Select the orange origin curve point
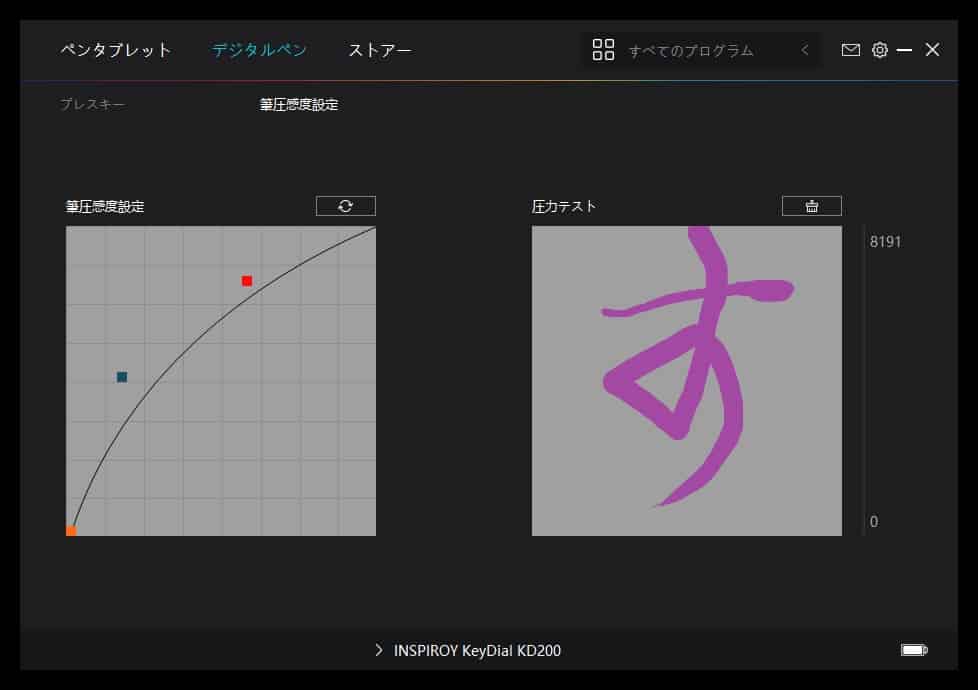Screen dimensions: 978x690 (71, 531)
